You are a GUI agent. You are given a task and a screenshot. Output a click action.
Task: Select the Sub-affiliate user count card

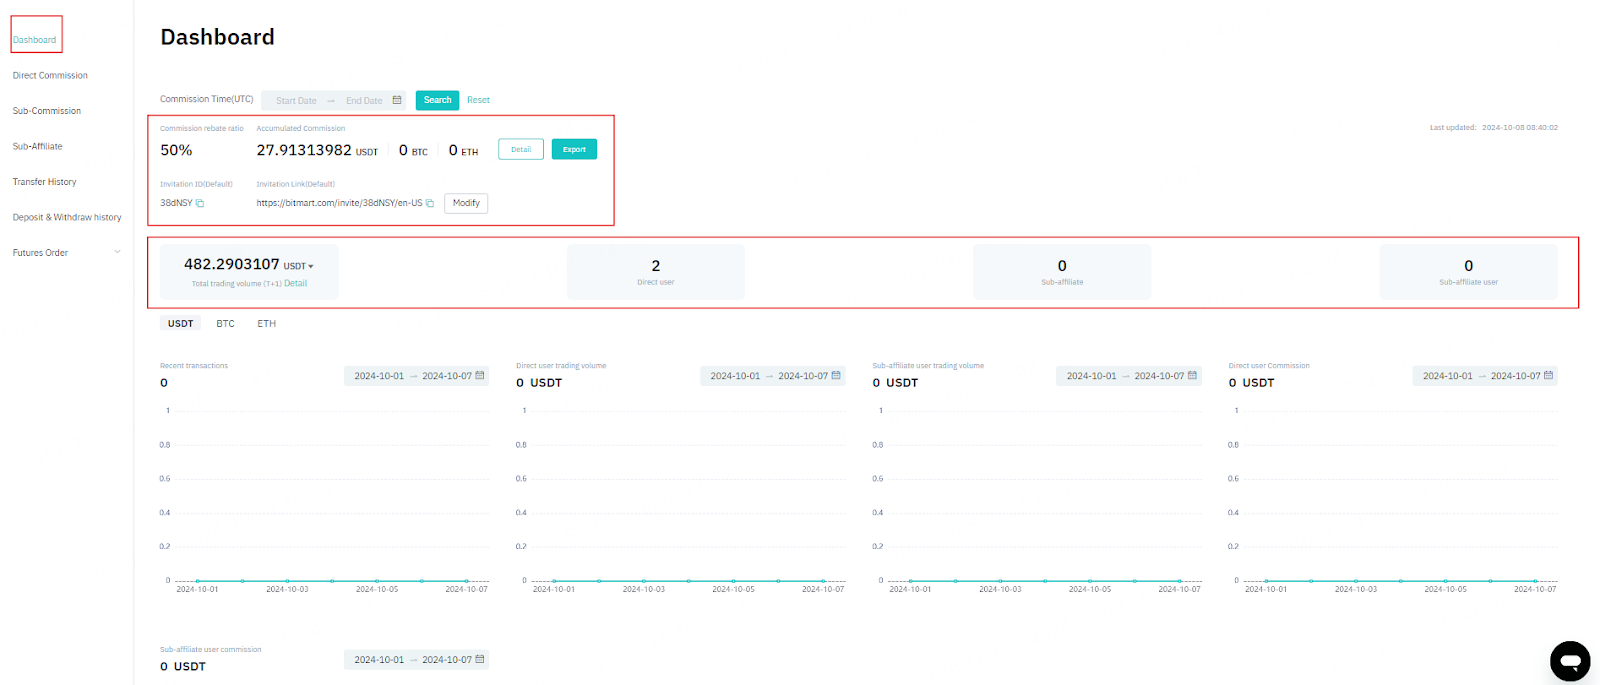1468,272
